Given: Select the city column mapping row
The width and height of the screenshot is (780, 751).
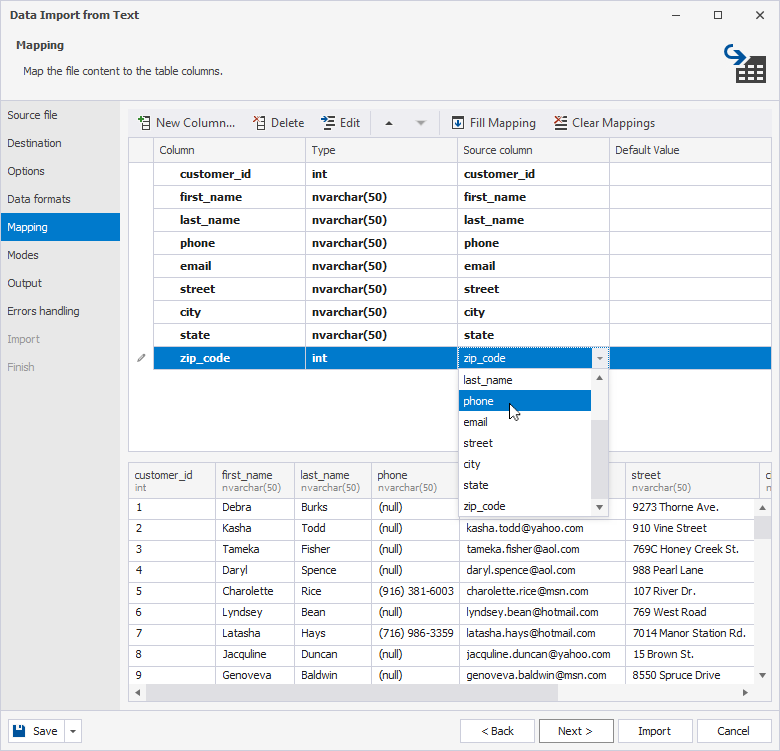Looking at the screenshot, I should (x=462, y=312).
